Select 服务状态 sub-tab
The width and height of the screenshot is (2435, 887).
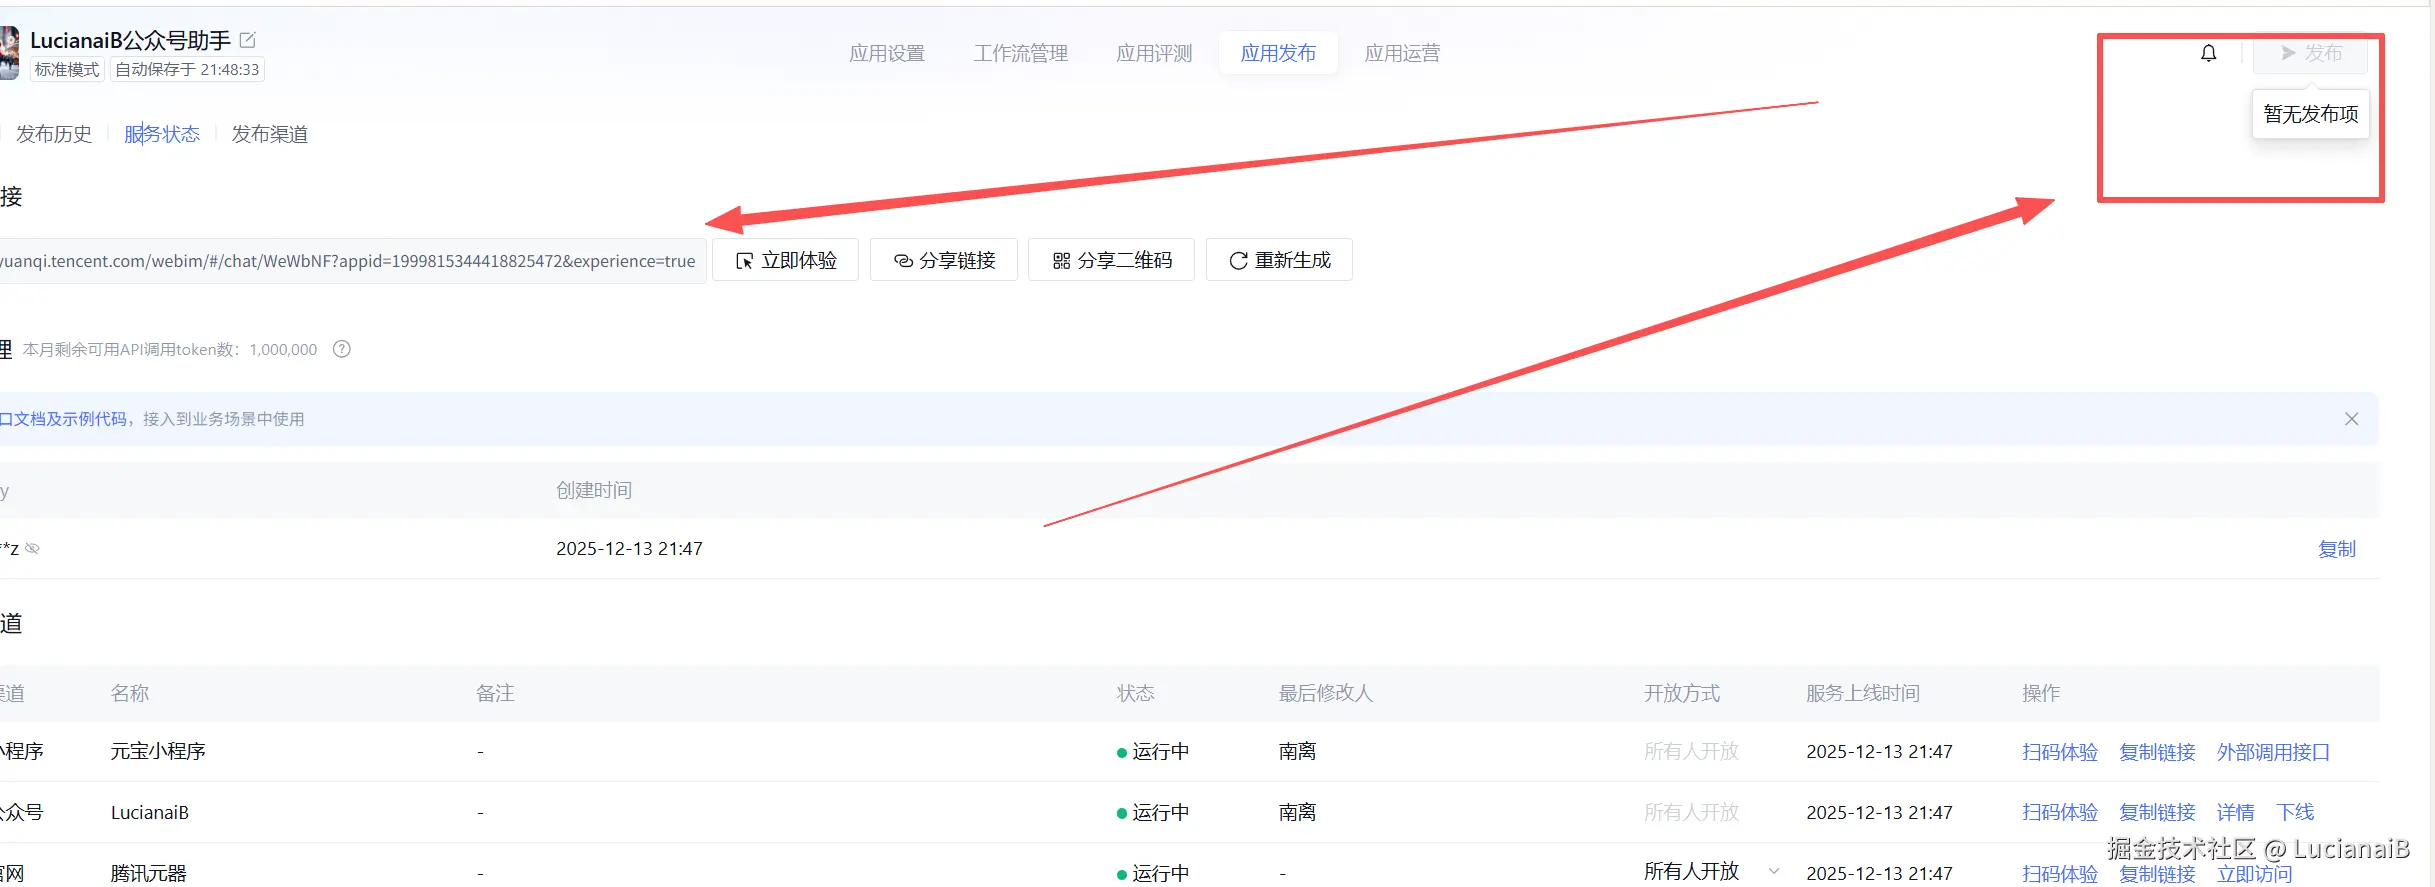coord(162,134)
